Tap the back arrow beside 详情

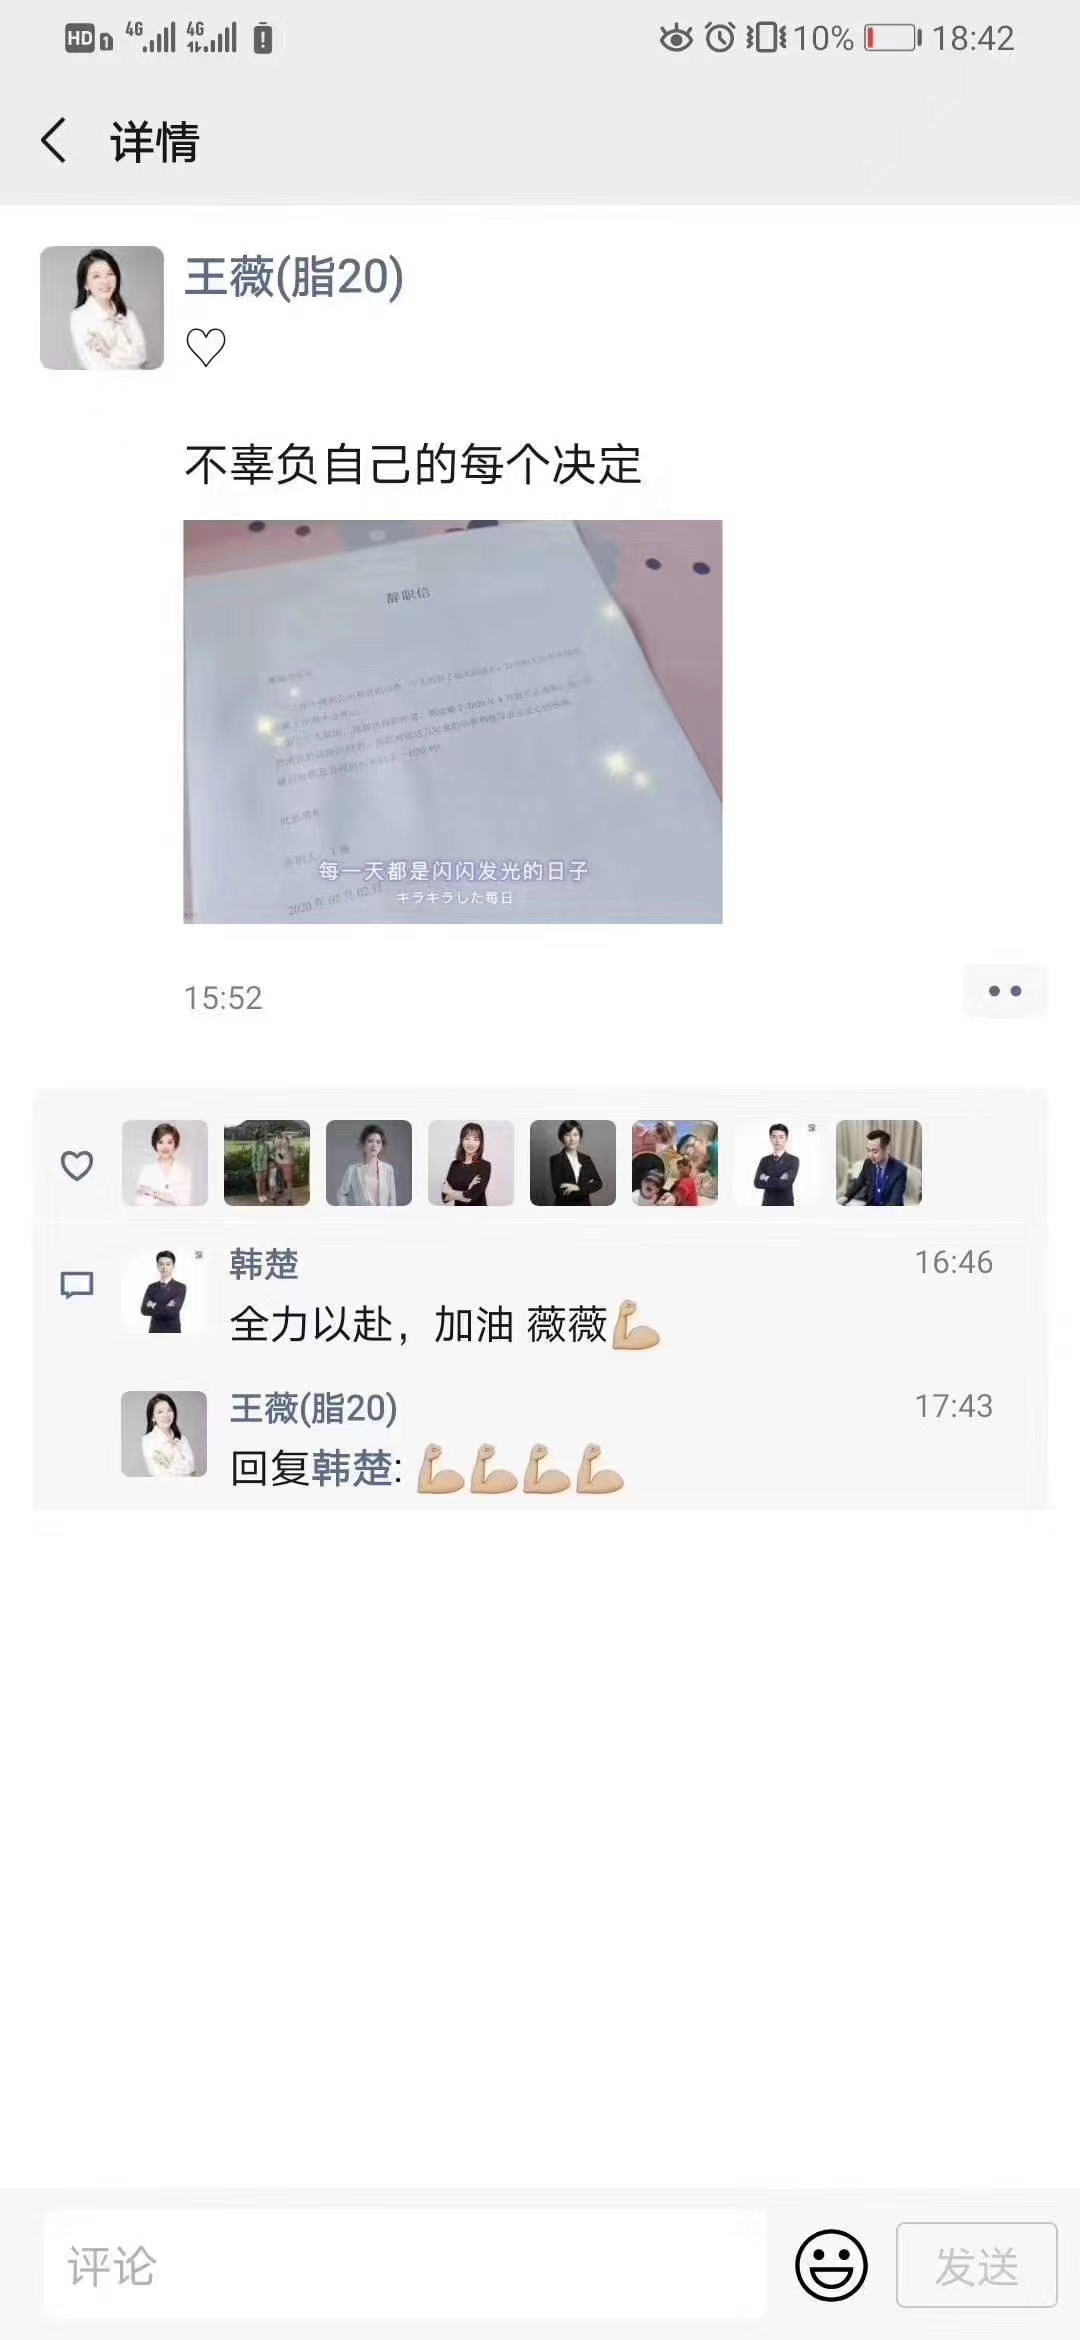(x=54, y=140)
